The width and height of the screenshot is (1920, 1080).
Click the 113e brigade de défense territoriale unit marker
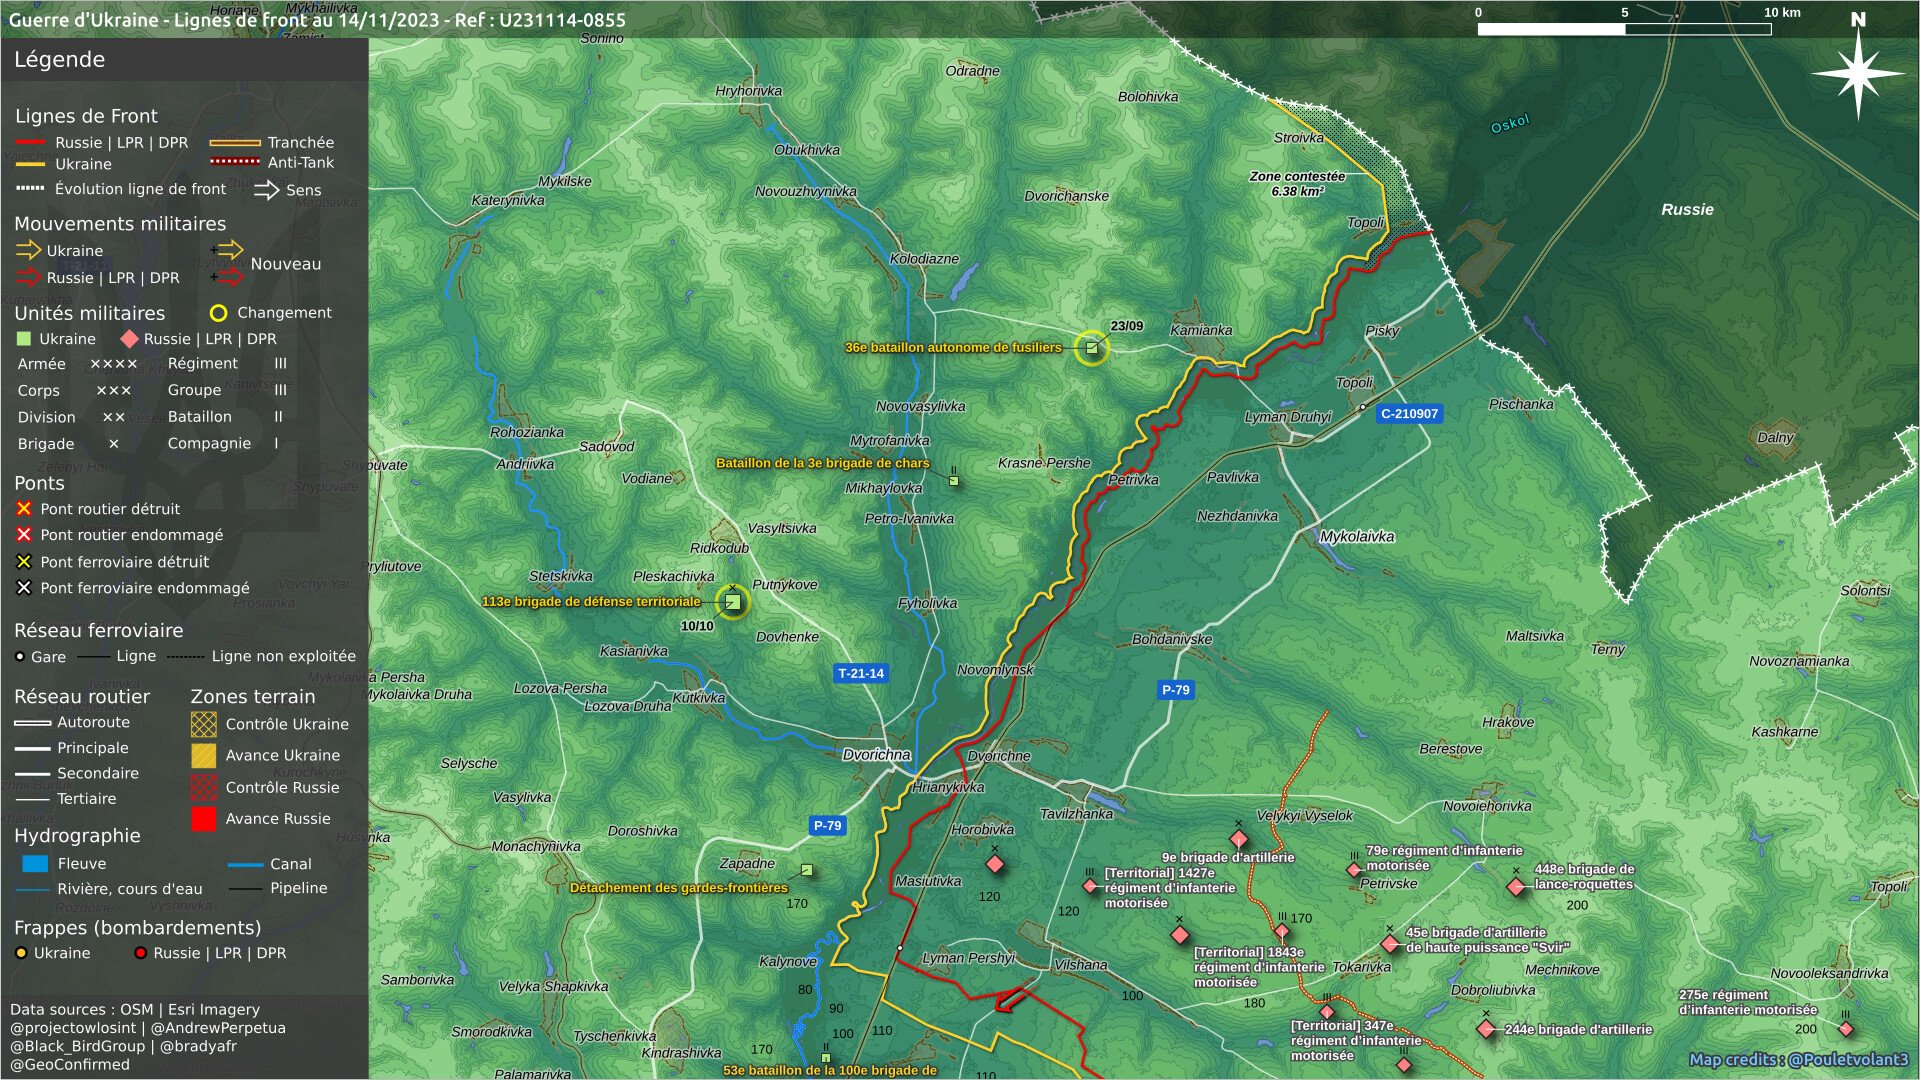pos(732,602)
